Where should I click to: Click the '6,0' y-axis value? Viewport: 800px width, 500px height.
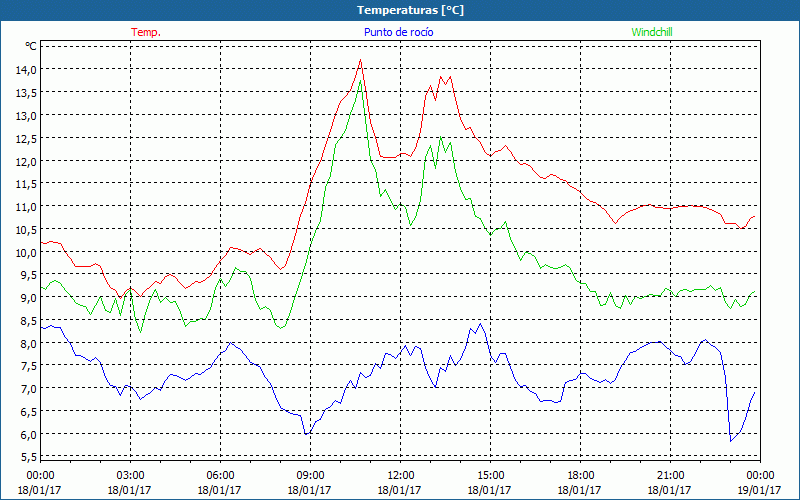coord(29,436)
